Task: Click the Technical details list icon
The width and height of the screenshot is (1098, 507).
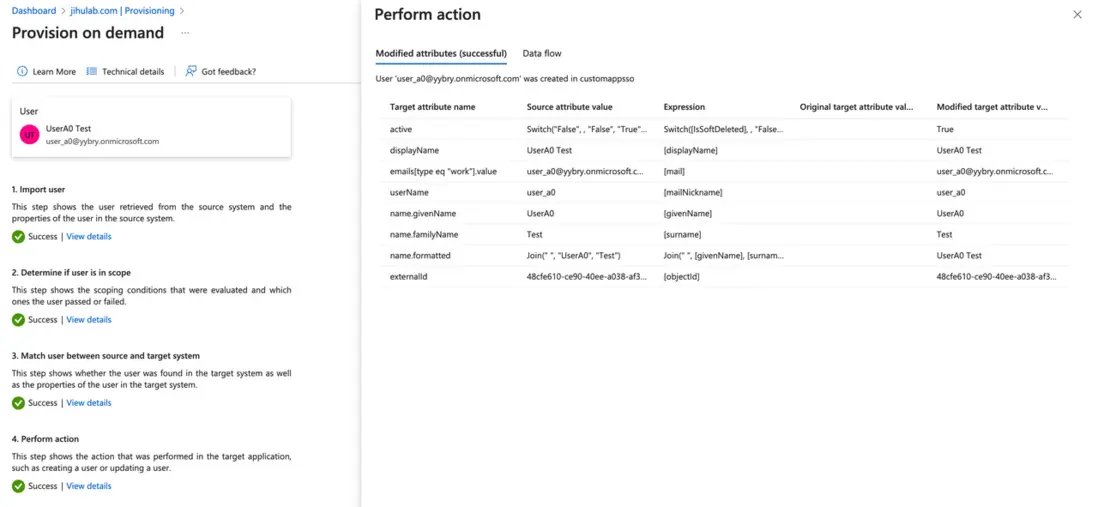Action: click(92, 72)
